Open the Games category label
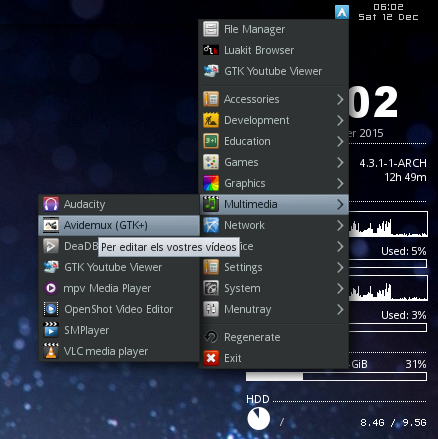Viewport: 438px width, 439px height. click(x=241, y=162)
